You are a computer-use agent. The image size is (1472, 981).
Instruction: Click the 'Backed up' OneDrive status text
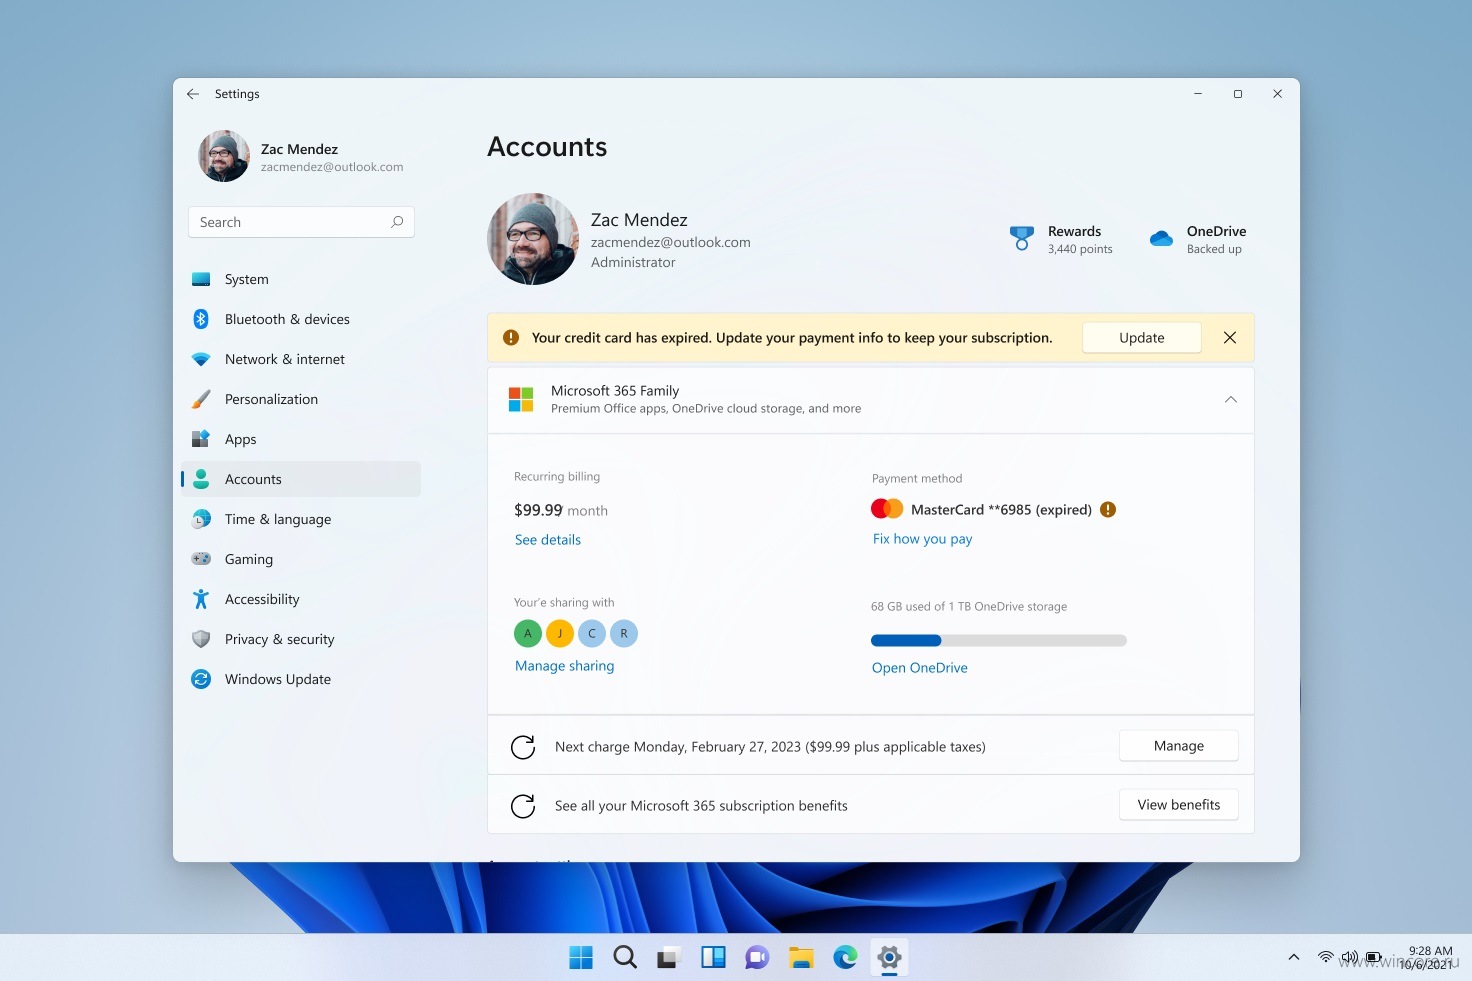[x=1214, y=249]
